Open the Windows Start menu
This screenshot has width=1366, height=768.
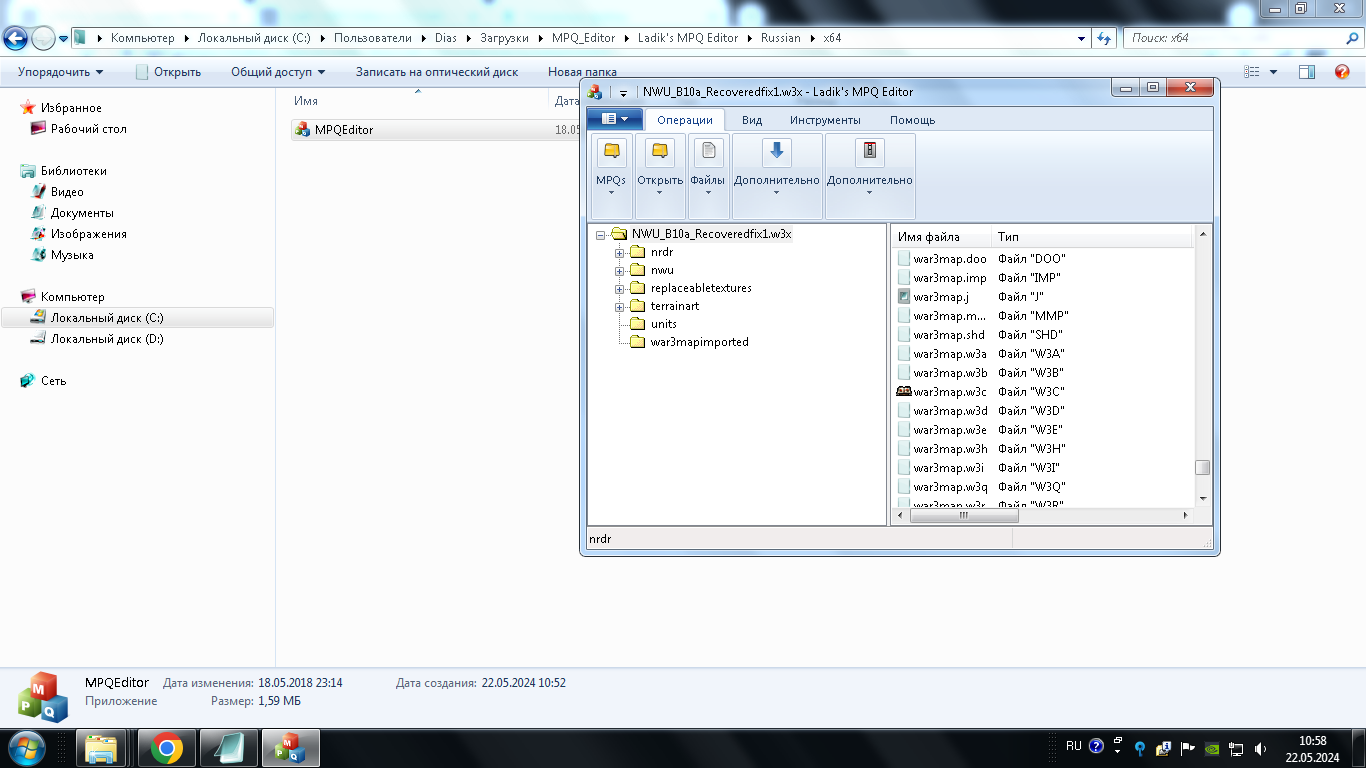pos(25,747)
